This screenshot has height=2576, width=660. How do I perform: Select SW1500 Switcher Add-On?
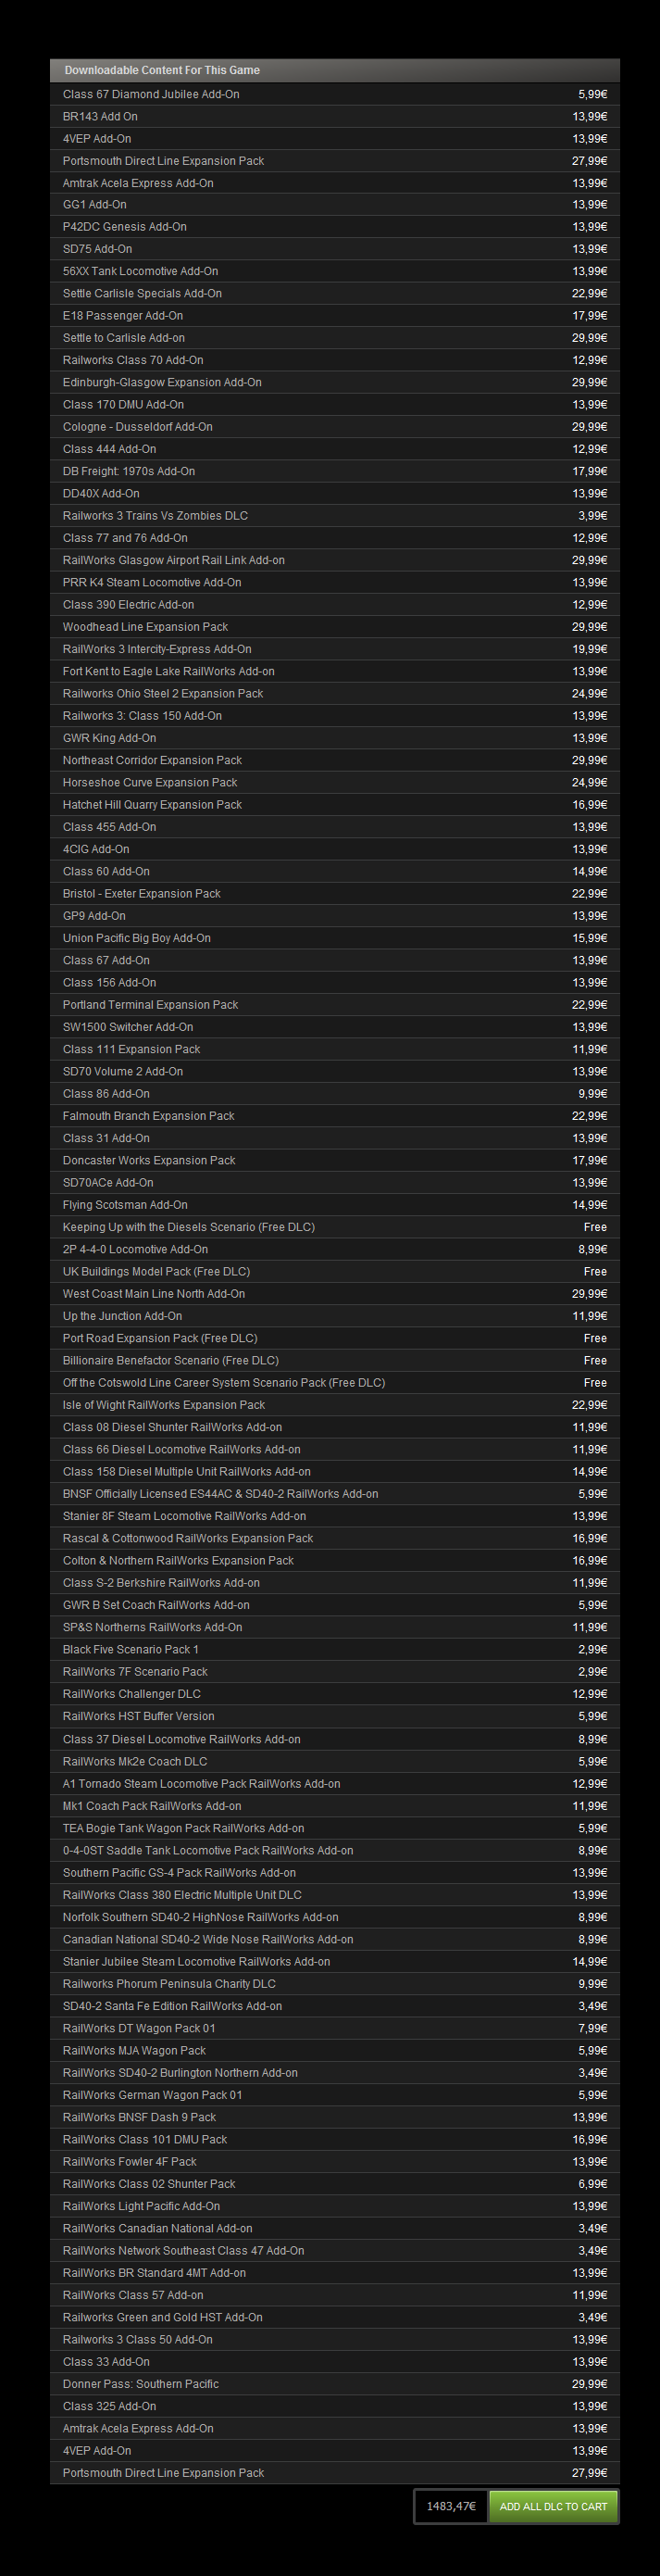335,1027
